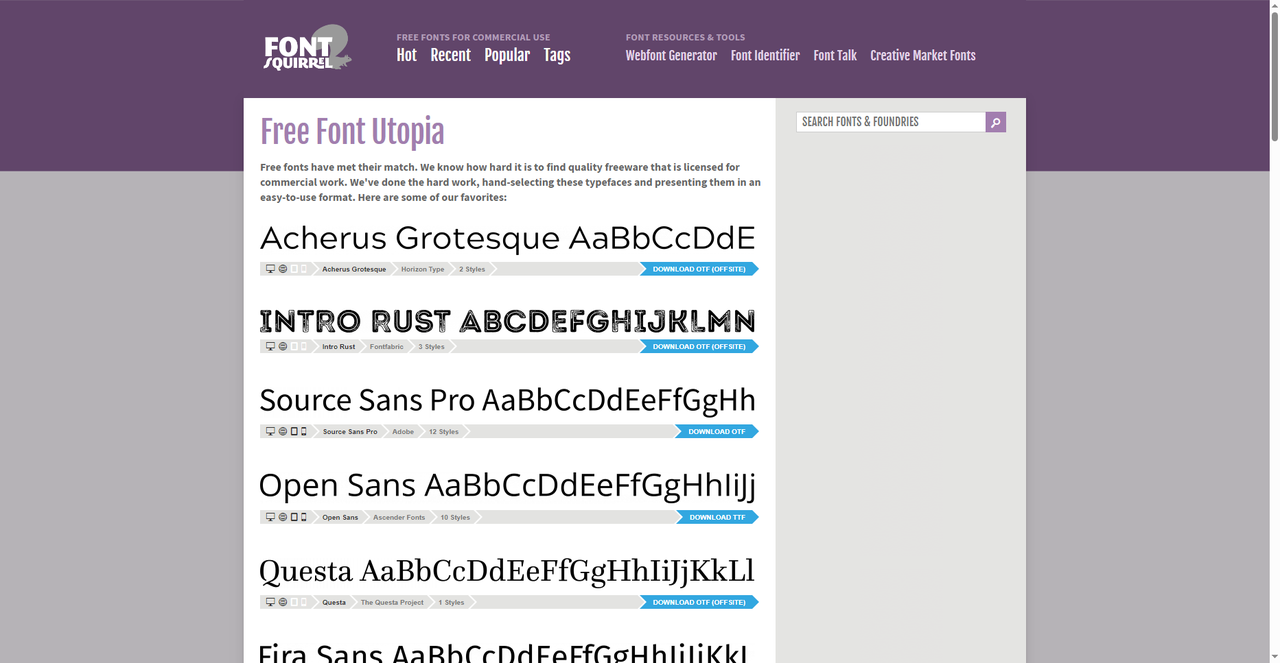
Task: Open the Webfont Generator tool
Action: 671,56
